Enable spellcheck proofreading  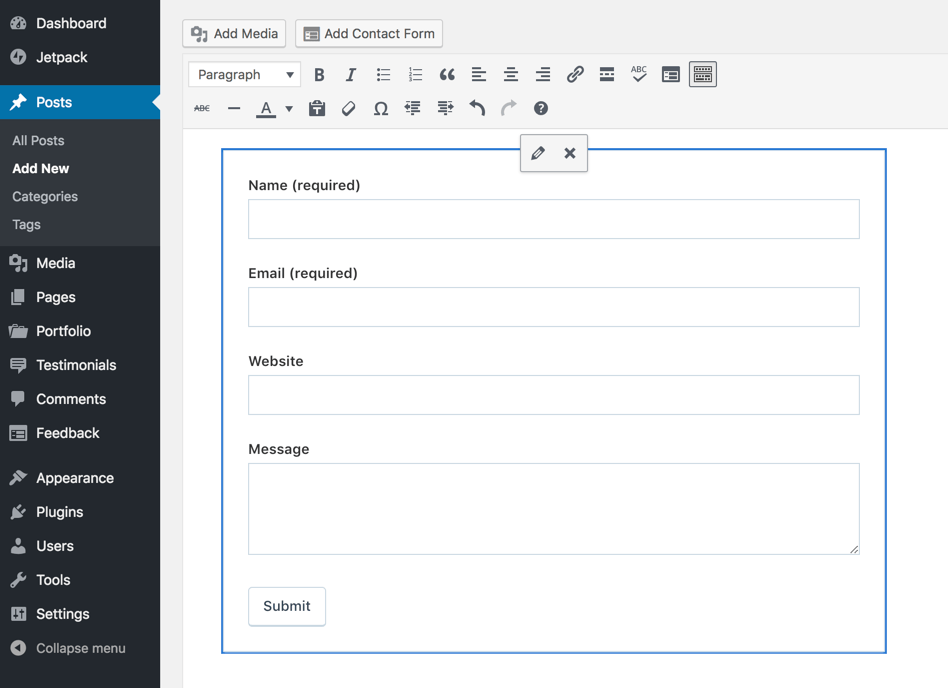[639, 74]
